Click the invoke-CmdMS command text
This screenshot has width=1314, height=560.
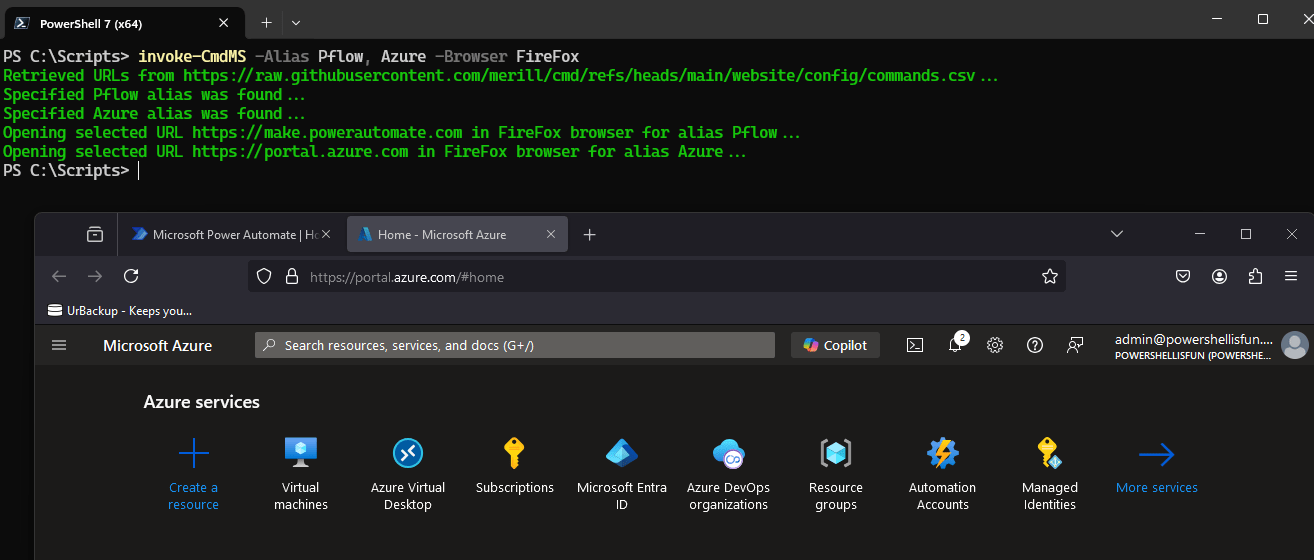pyautogui.click(x=193, y=56)
